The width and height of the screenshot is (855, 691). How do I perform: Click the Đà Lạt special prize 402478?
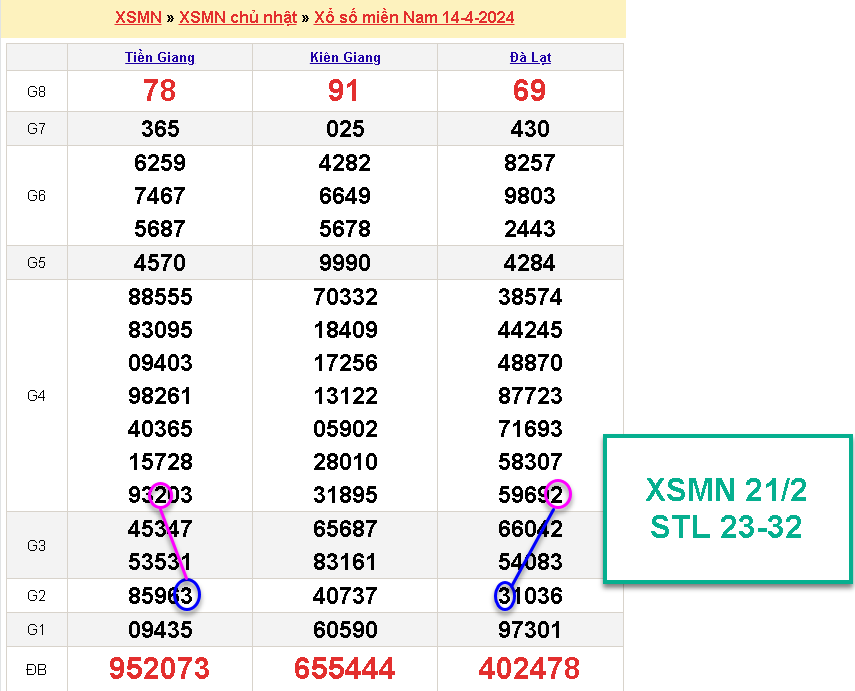point(530,668)
